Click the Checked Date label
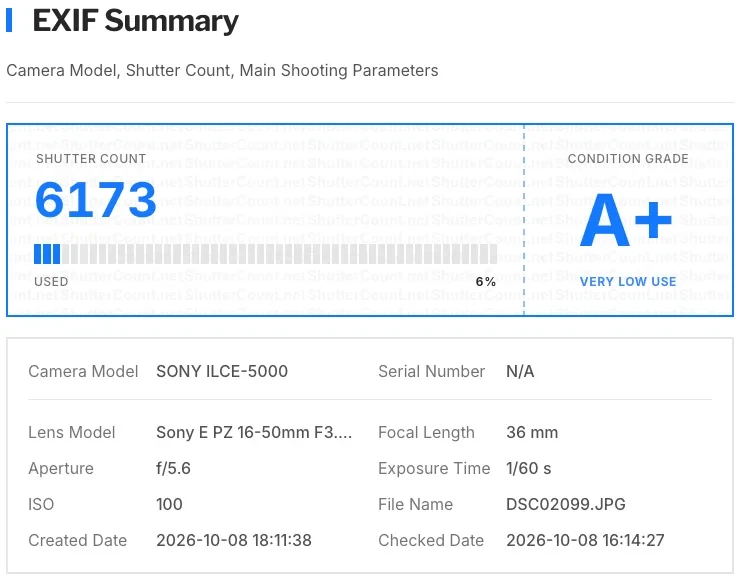This screenshot has height=579, width=741. click(x=431, y=540)
